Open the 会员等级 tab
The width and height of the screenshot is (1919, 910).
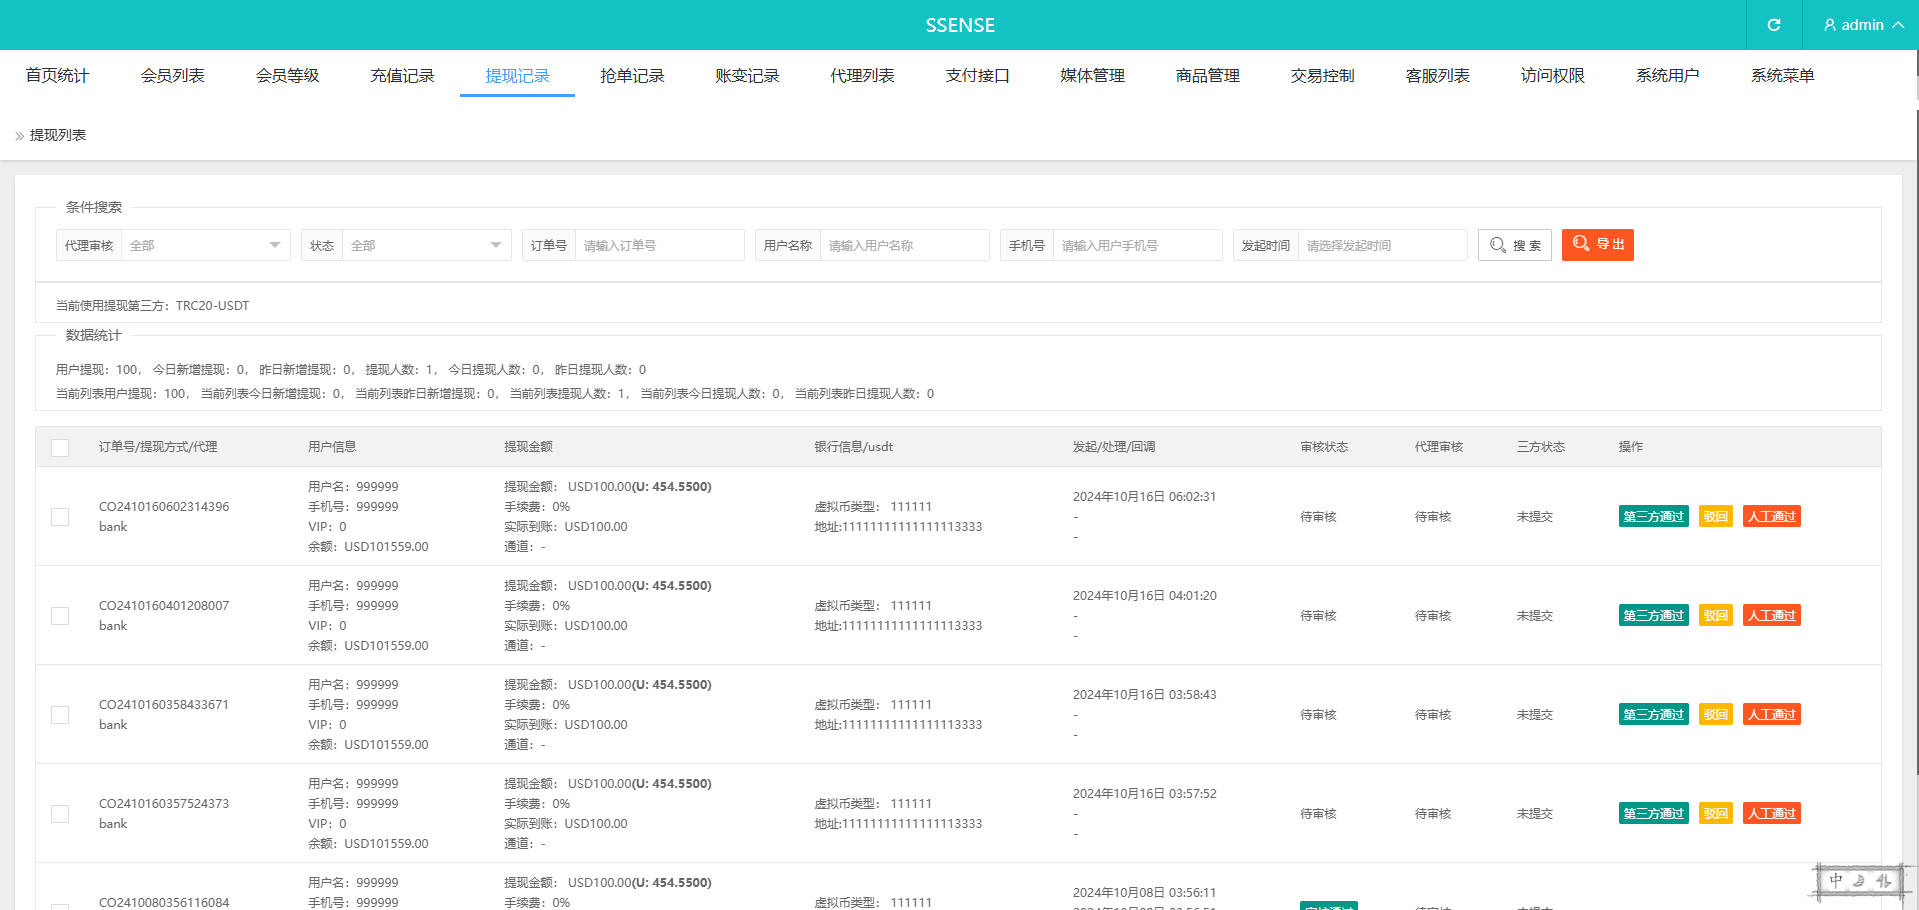tap(287, 76)
